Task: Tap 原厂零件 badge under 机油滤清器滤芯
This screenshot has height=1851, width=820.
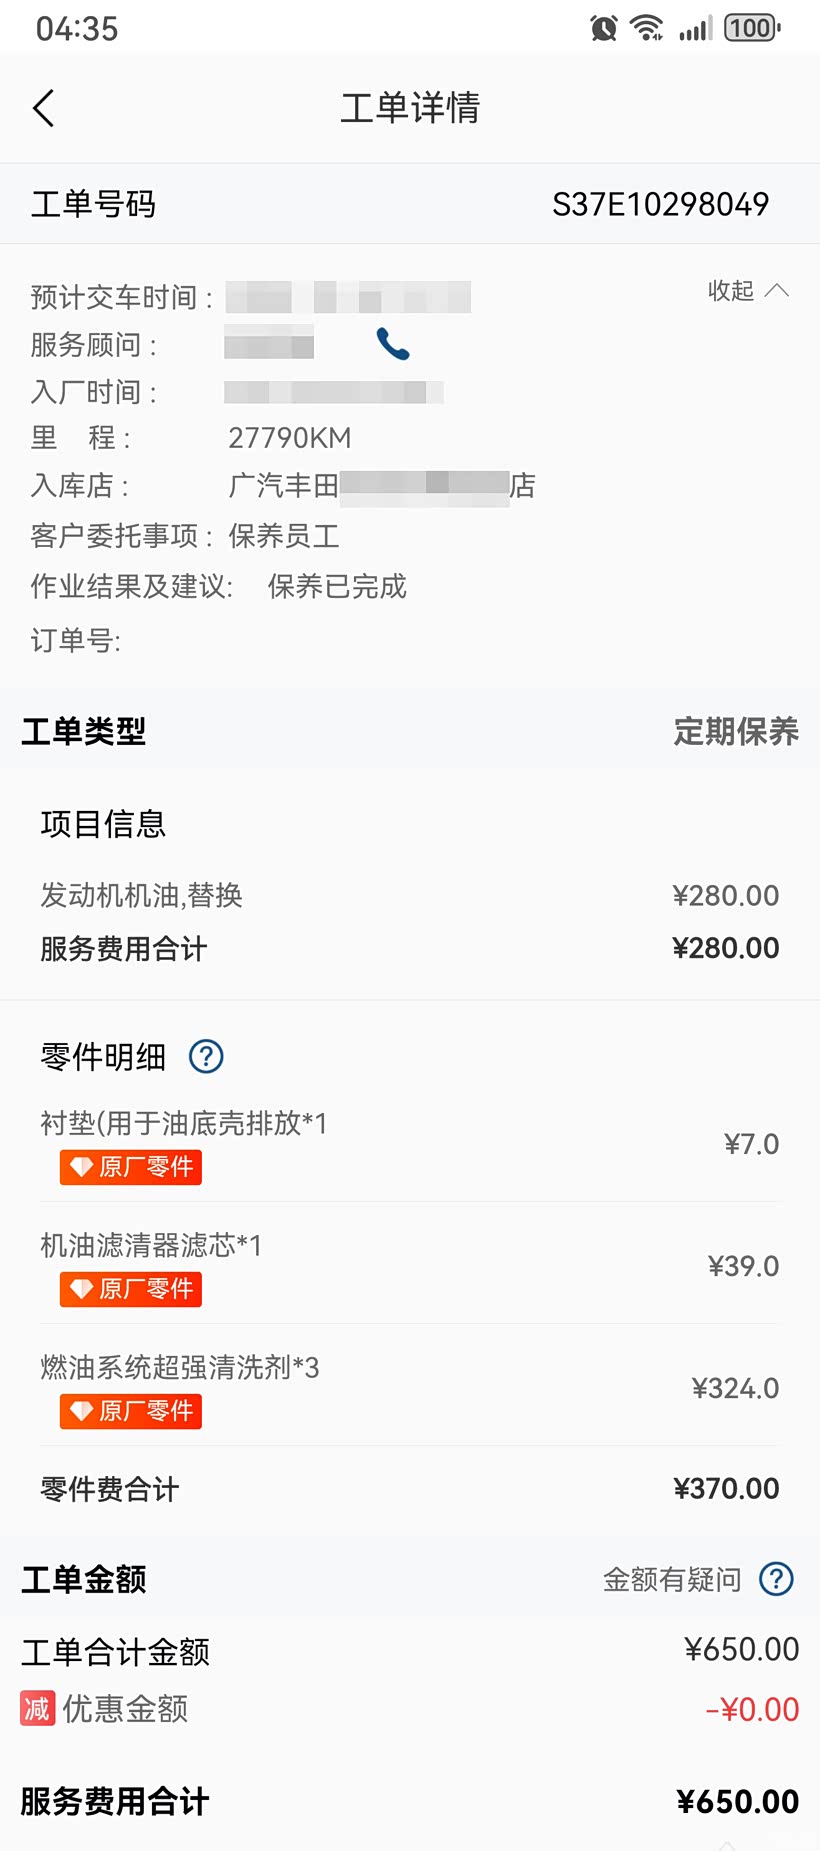Action: (x=131, y=1289)
